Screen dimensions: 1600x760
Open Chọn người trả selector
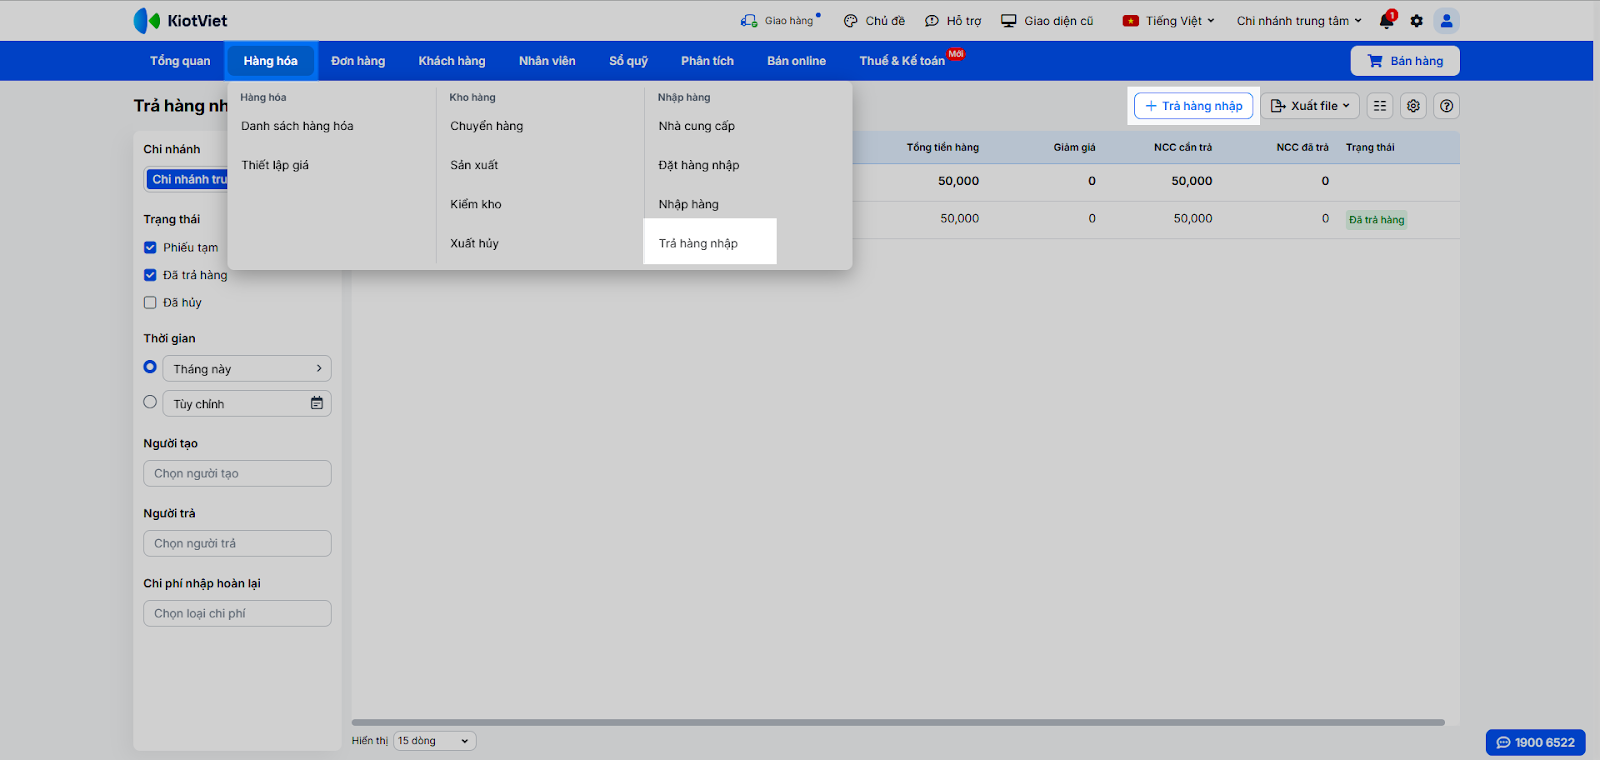point(237,543)
